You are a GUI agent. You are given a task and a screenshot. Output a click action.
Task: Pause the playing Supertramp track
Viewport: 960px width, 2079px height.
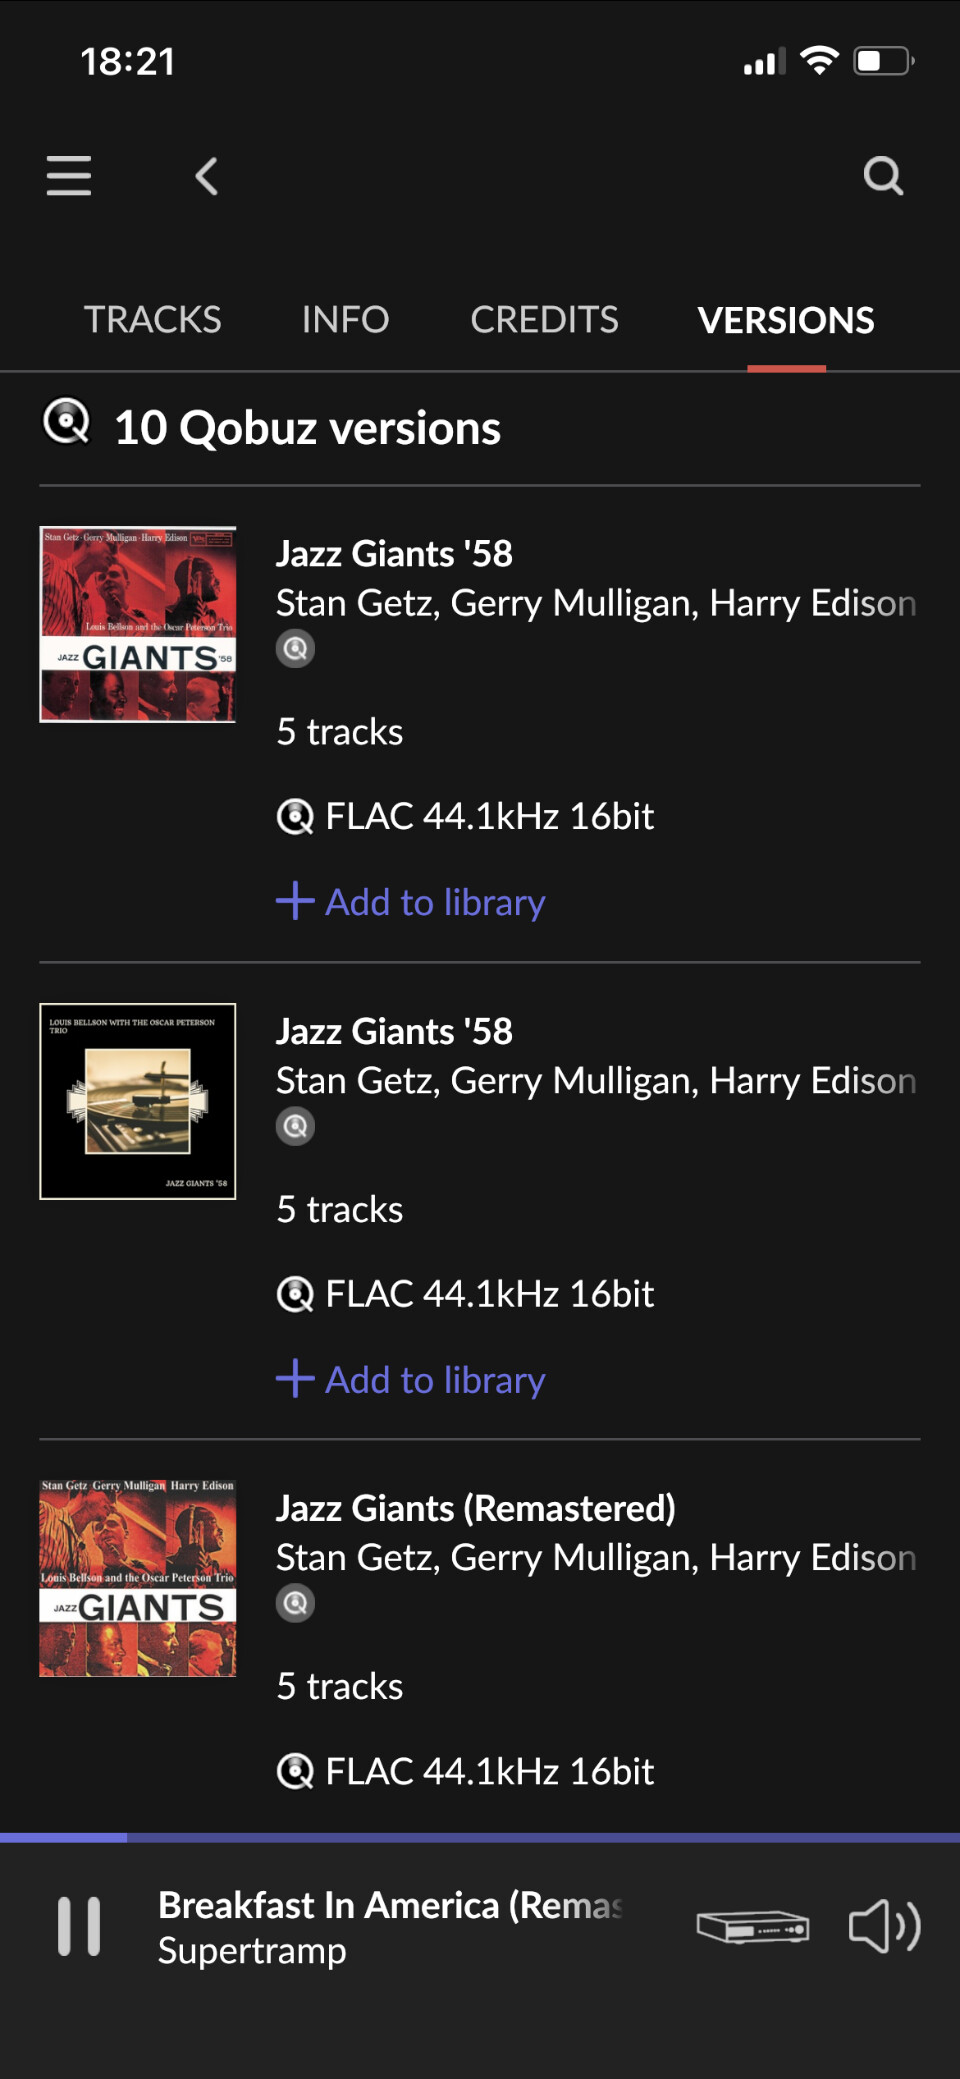(79, 1926)
